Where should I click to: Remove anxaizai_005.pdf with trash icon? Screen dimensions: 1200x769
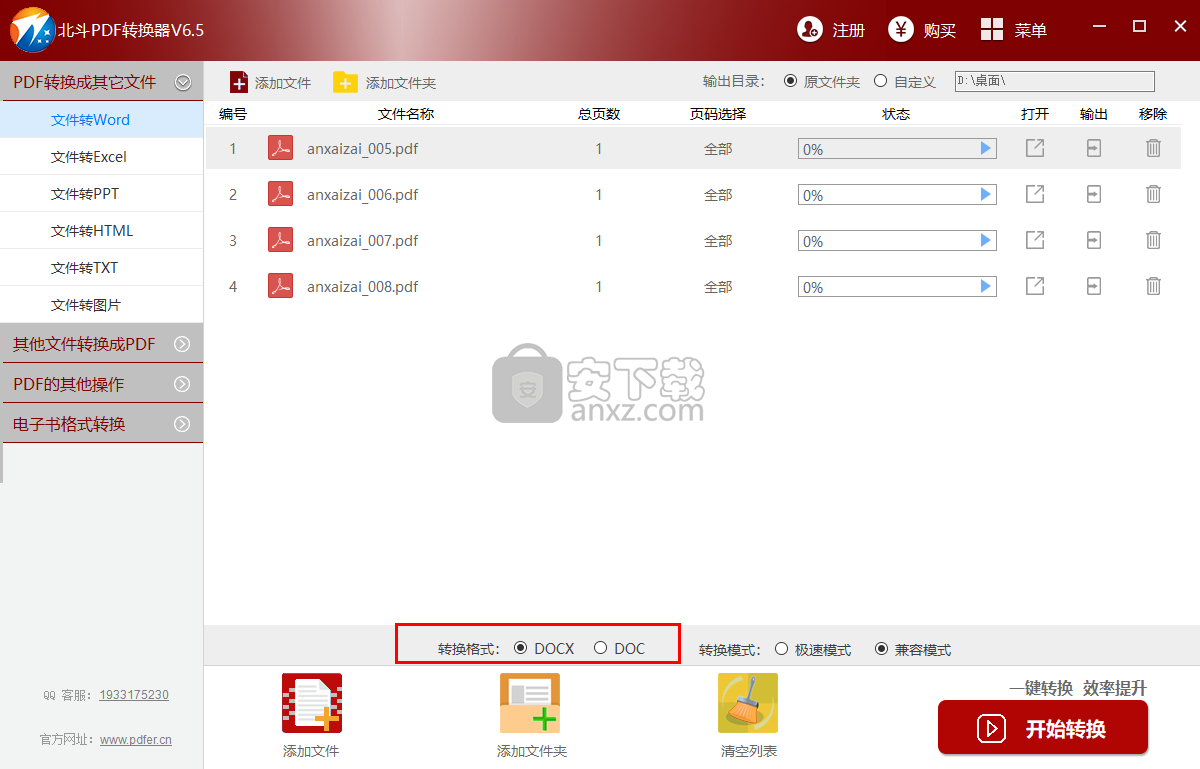(1153, 148)
